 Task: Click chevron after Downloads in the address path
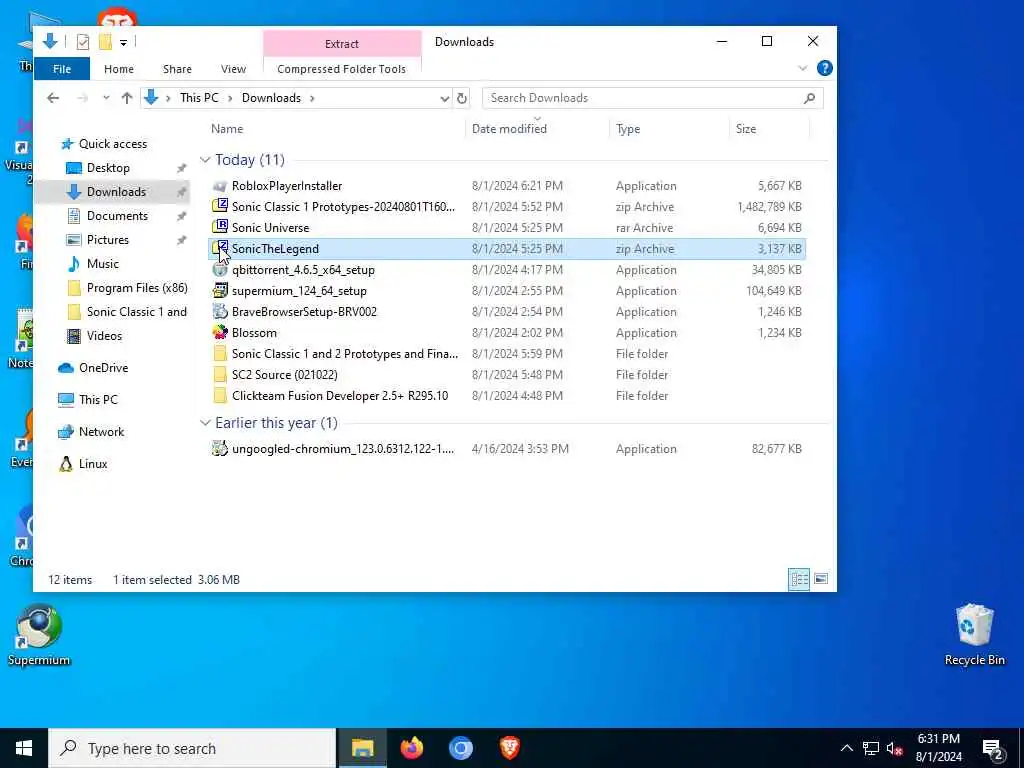click(x=312, y=98)
